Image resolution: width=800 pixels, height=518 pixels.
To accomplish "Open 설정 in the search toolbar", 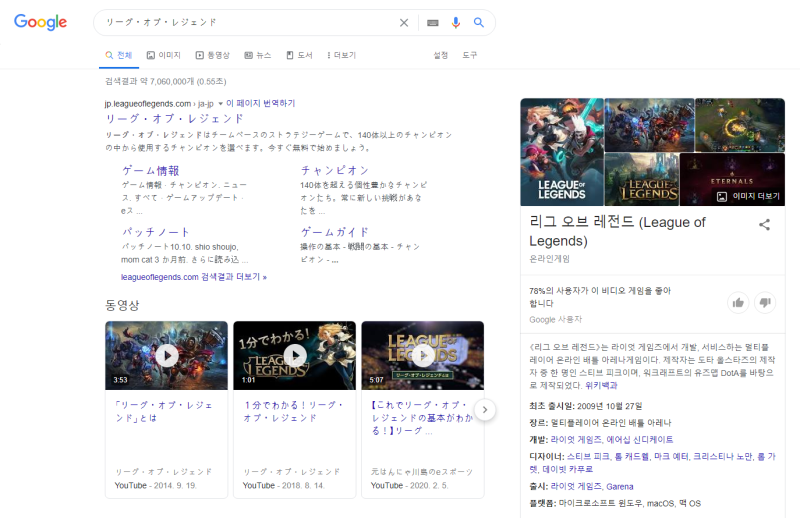I will click(x=440, y=55).
